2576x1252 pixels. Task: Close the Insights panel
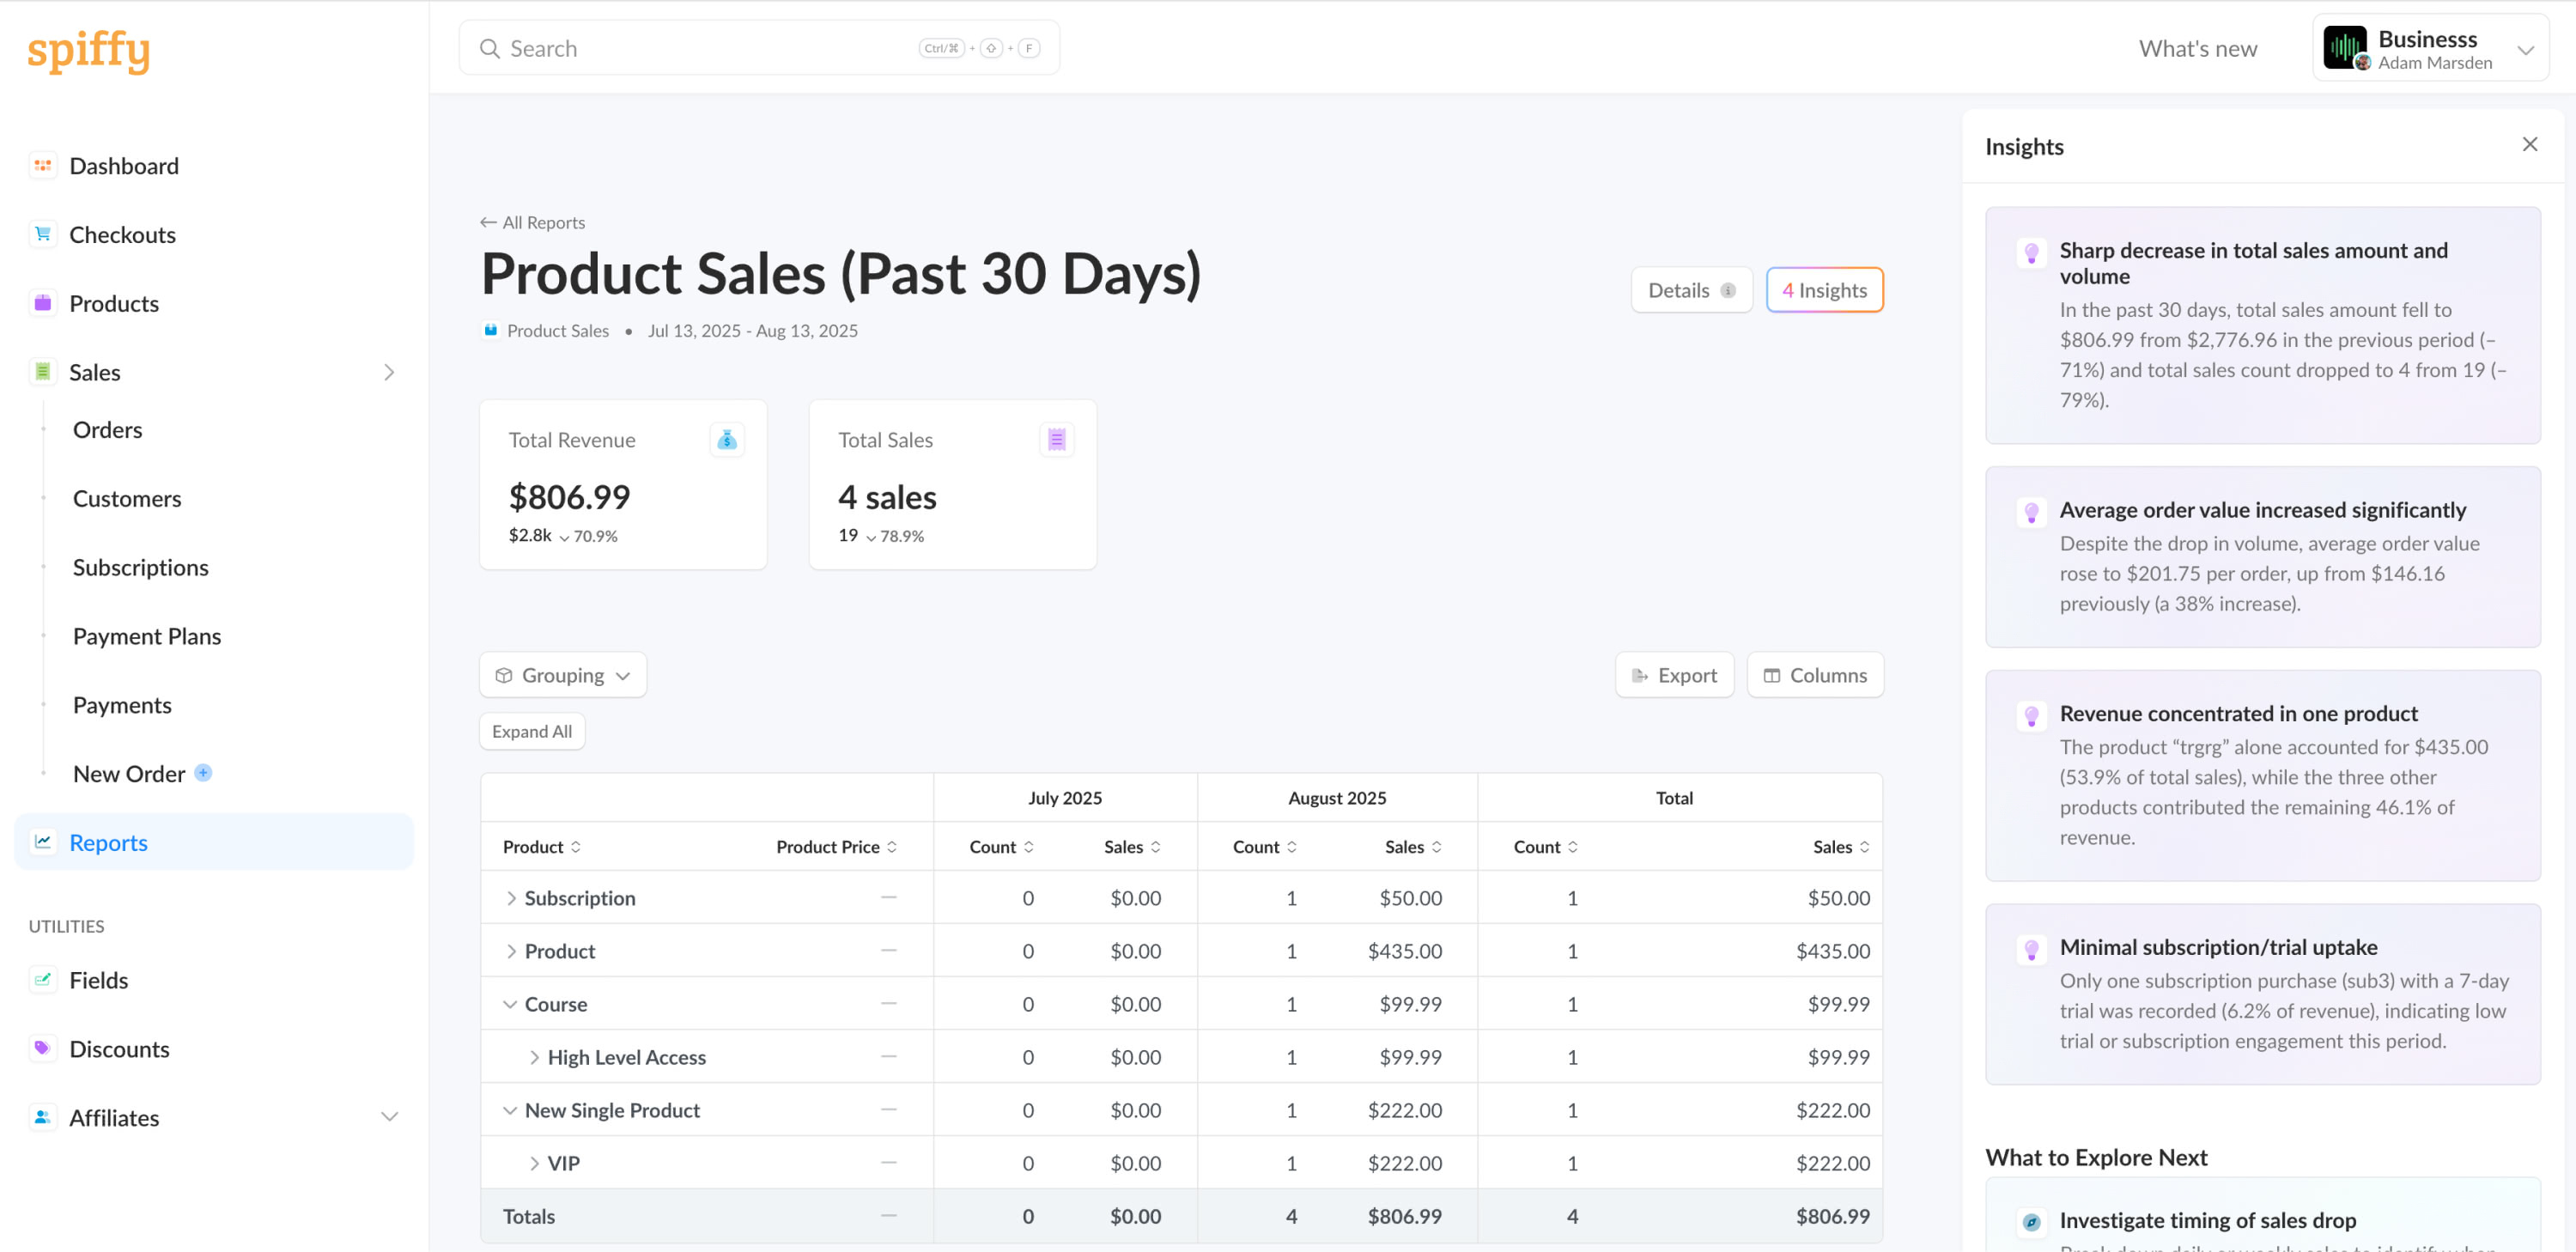(2529, 145)
